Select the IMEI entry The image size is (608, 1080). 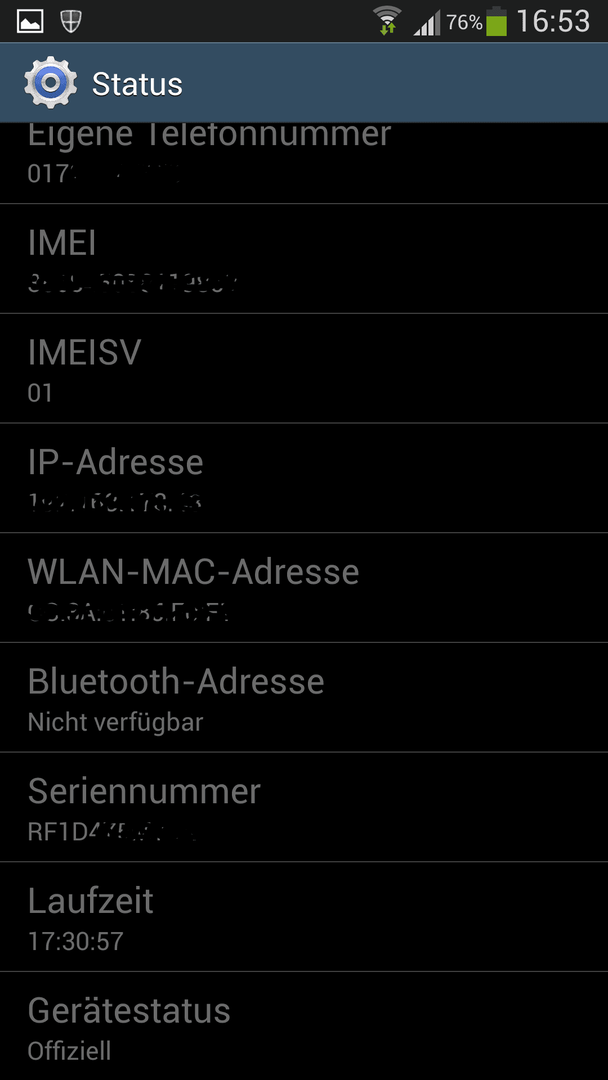click(x=304, y=258)
